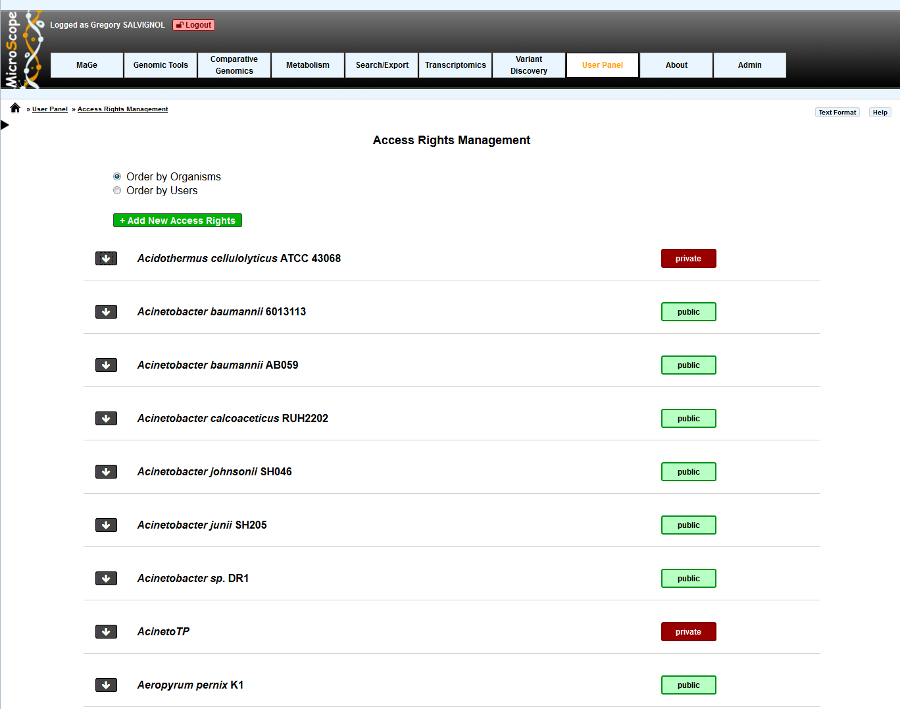This screenshot has width=900, height=709.
Task: Expand Acidothermus cellulolyticus ATCC 43068 row arrow
Action: pyautogui.click(x=106, y=258)
